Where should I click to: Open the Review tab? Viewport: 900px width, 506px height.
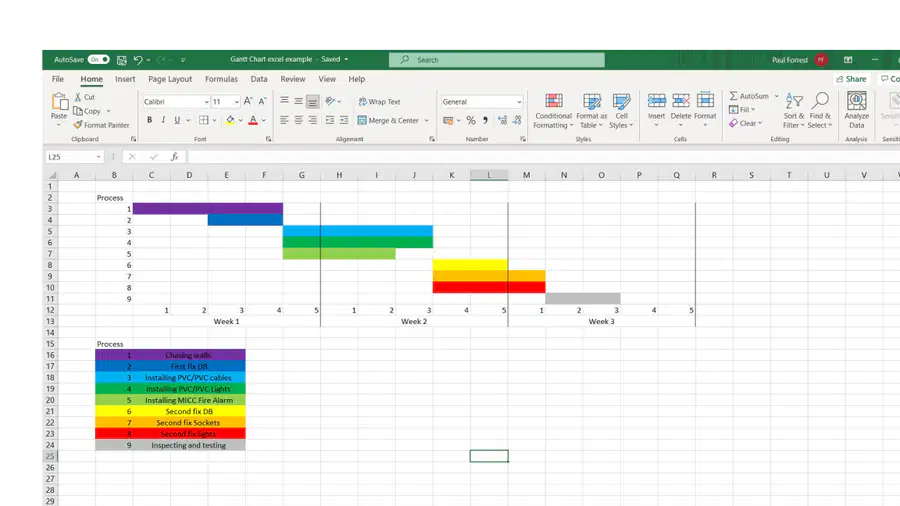293,79
